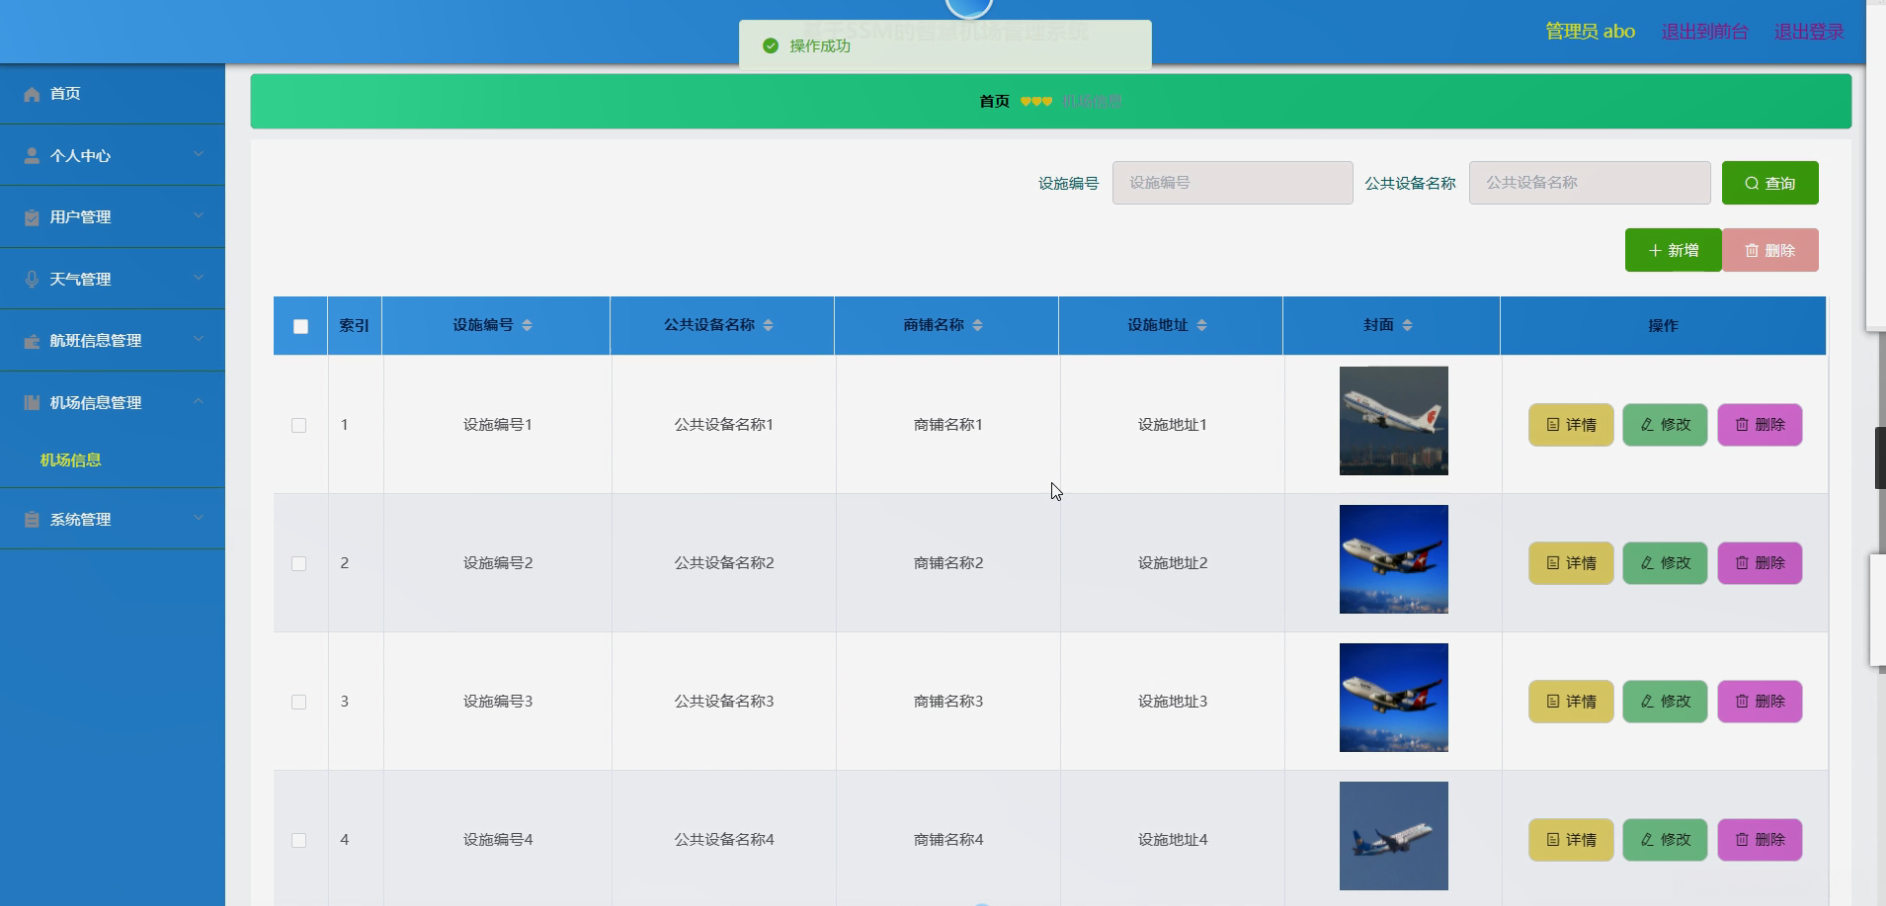Tick the checkbox for row 设施编号4
The image size is (1886, 906).
click(x=299, y=840)
